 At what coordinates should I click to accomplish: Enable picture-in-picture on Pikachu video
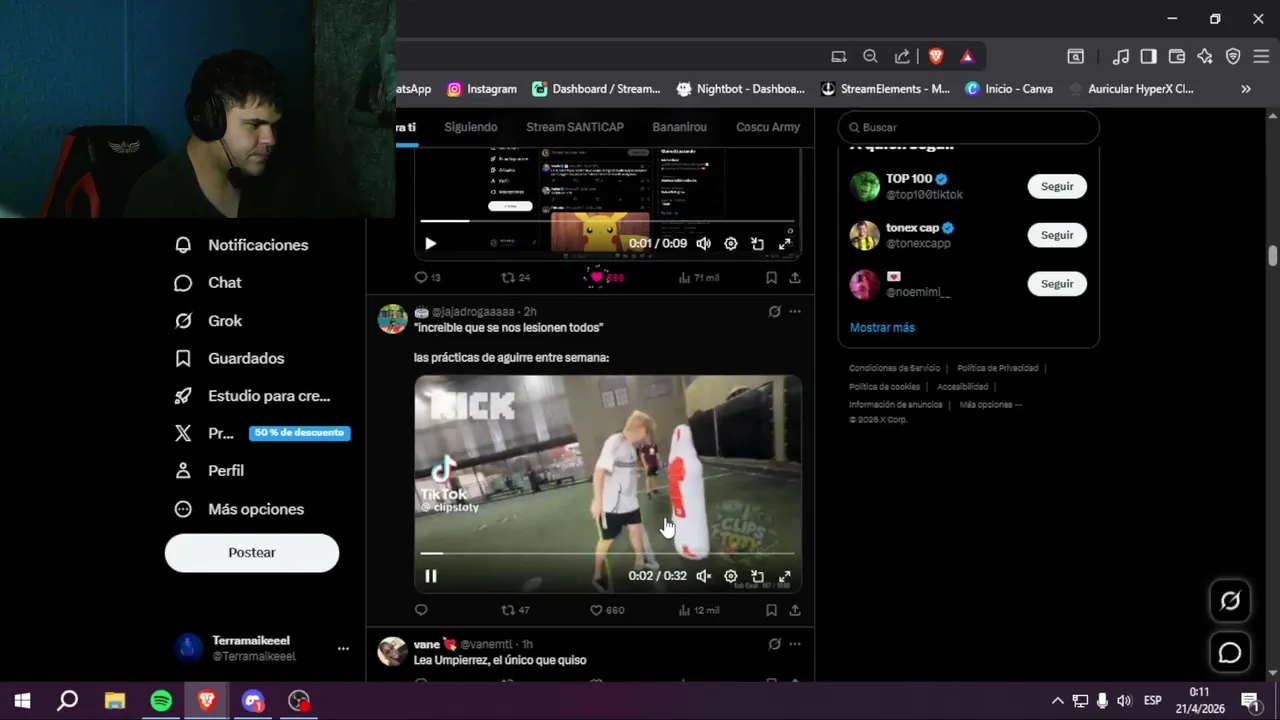click(x=758, y=244)
